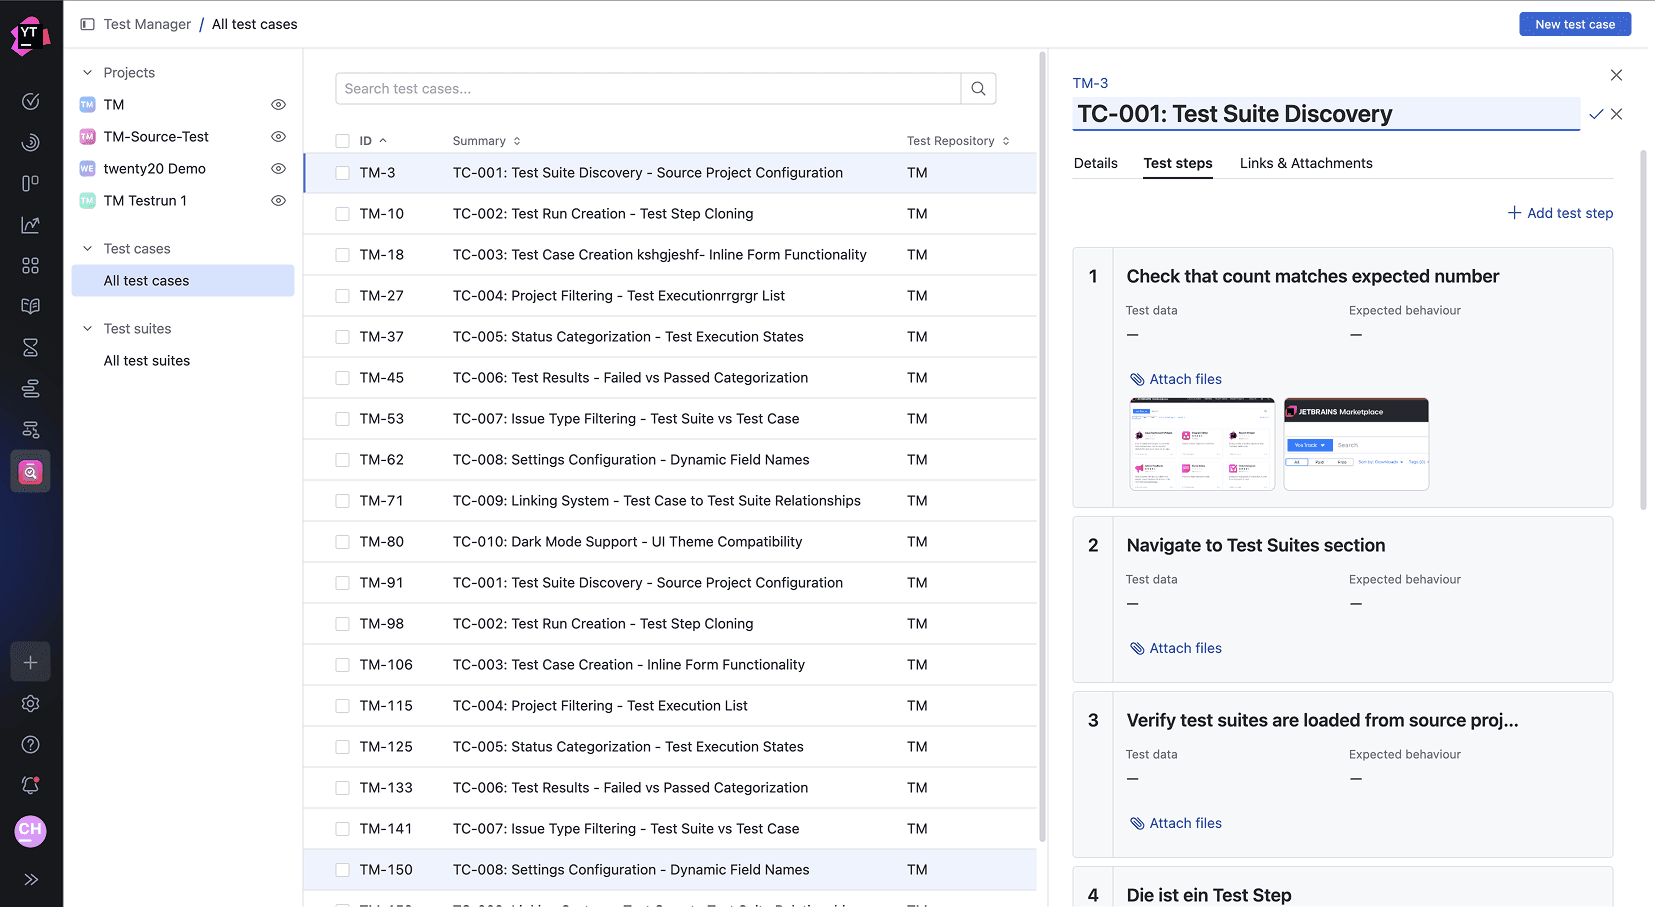Check the checkbox next to TM-10
The height and width of the screenshot is (907, 1655).
click(x=341, y=213)
